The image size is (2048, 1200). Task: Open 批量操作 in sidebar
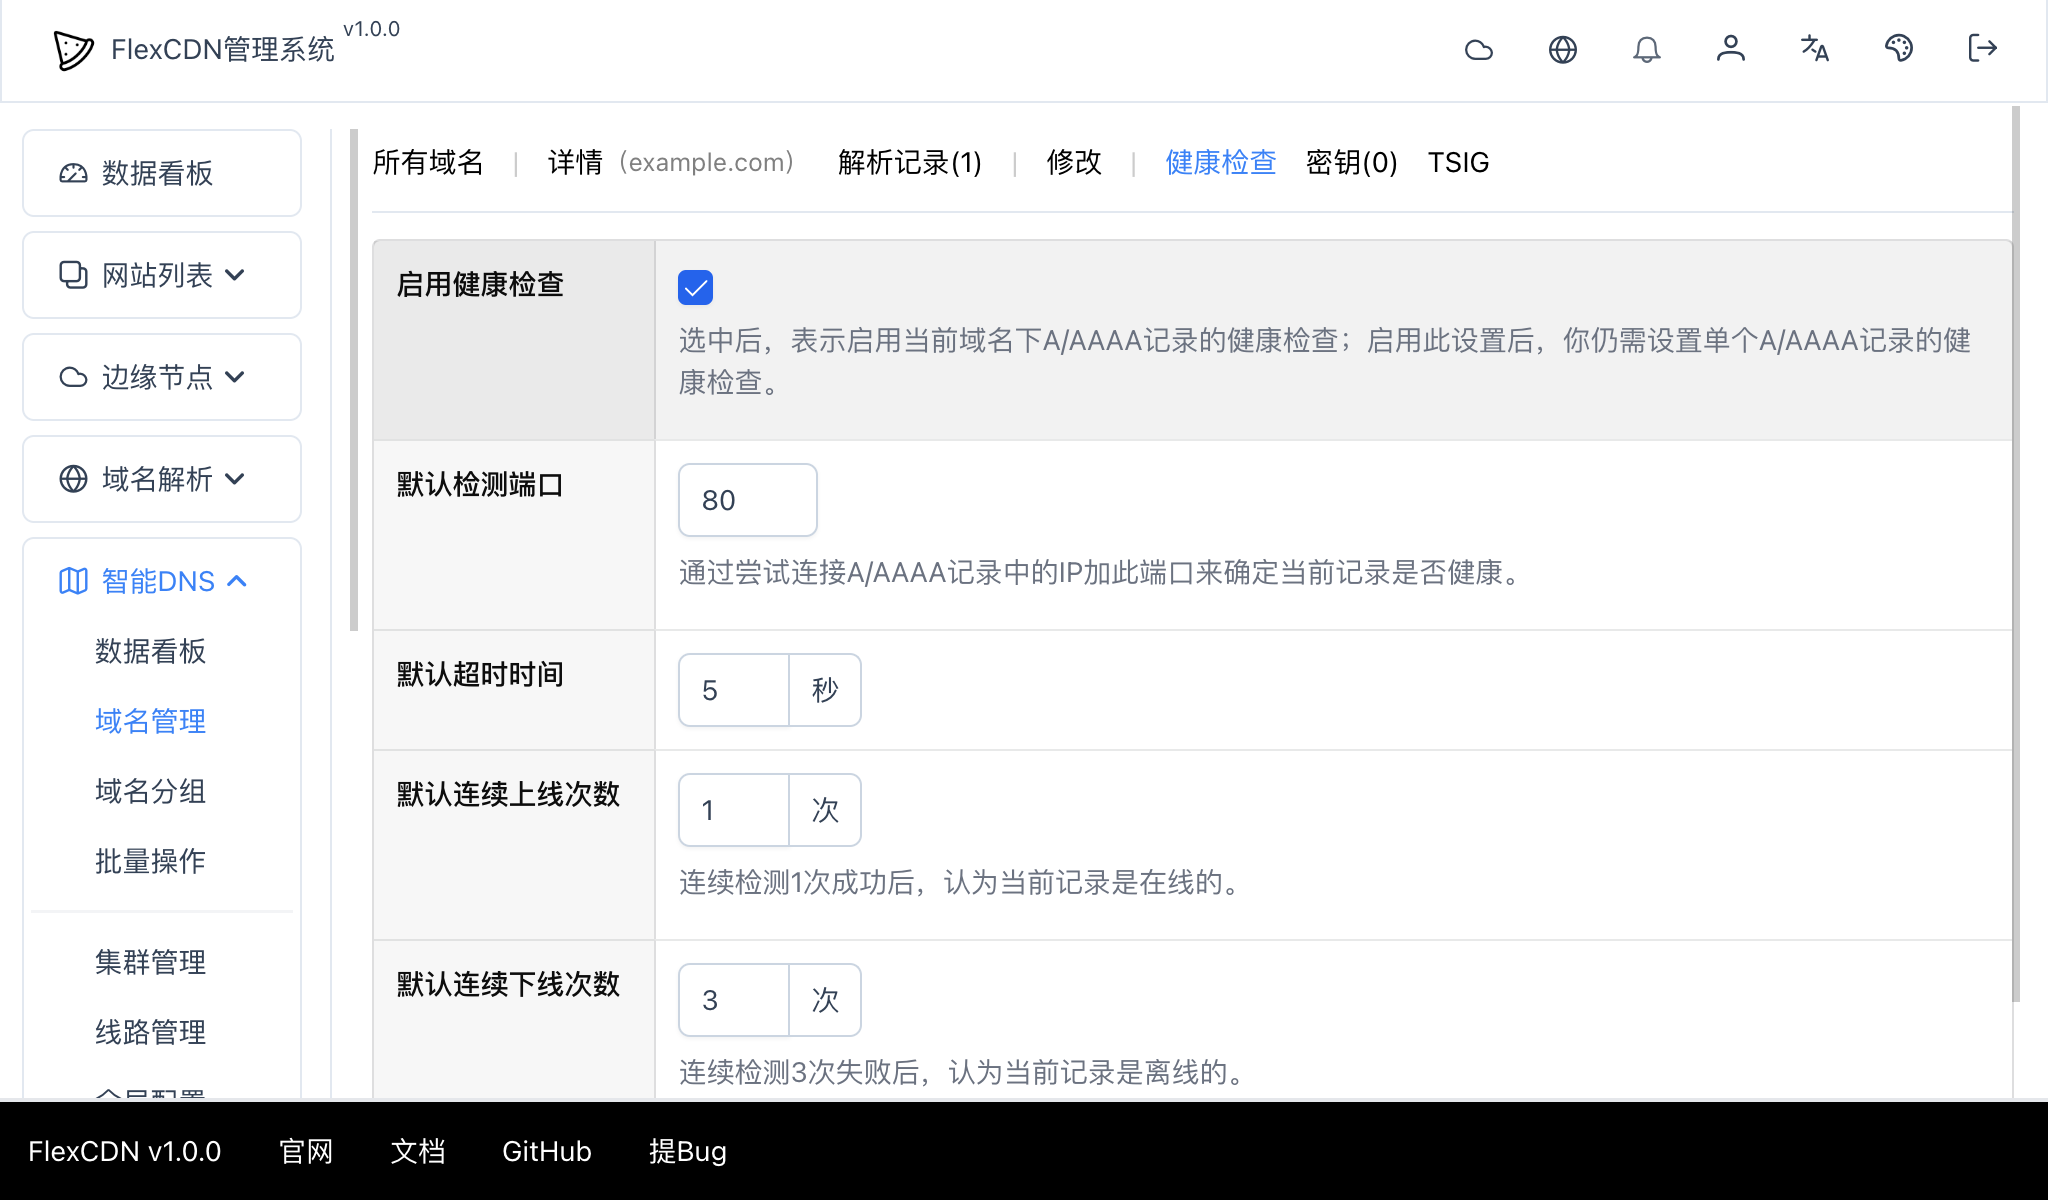(x=150, y=861)
